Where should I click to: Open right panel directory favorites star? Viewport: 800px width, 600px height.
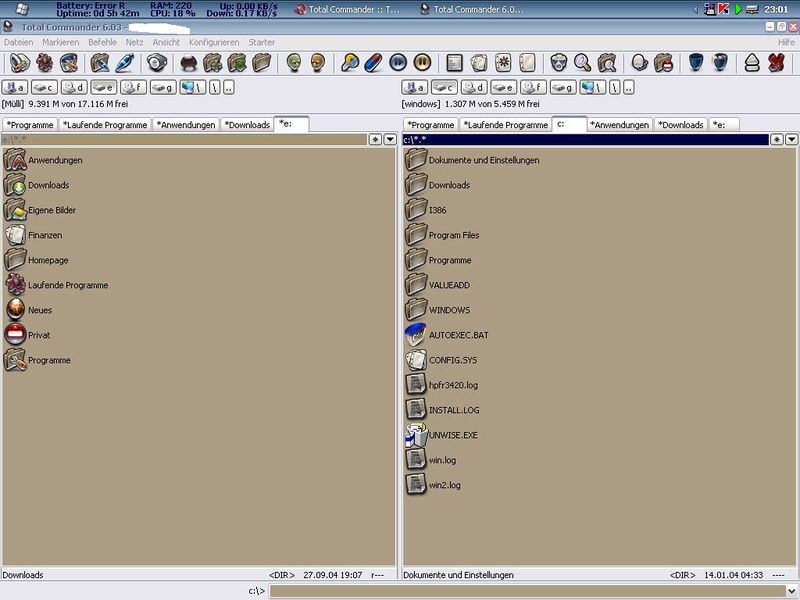(x=777, y=139)
